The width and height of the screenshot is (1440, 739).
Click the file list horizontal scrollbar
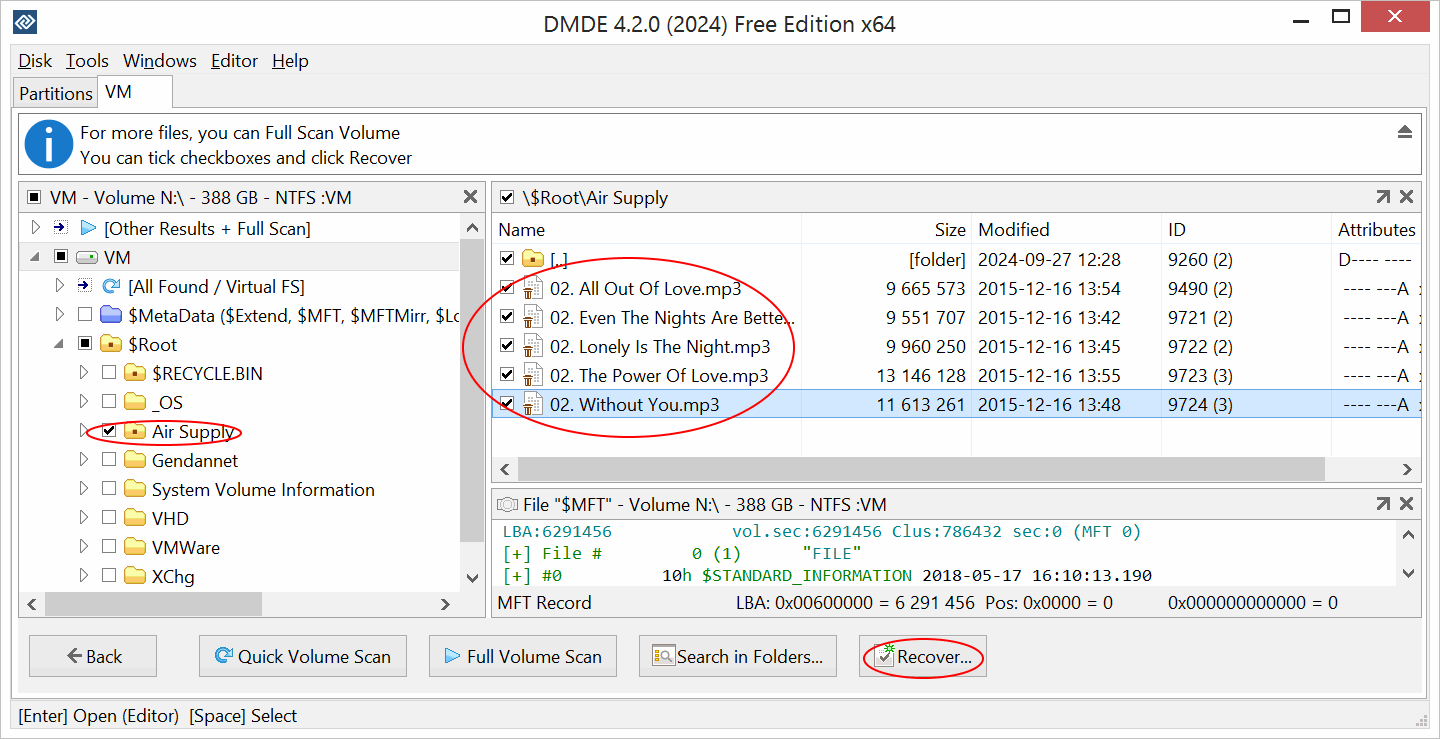pyautogui.click(x=921, y=468)
